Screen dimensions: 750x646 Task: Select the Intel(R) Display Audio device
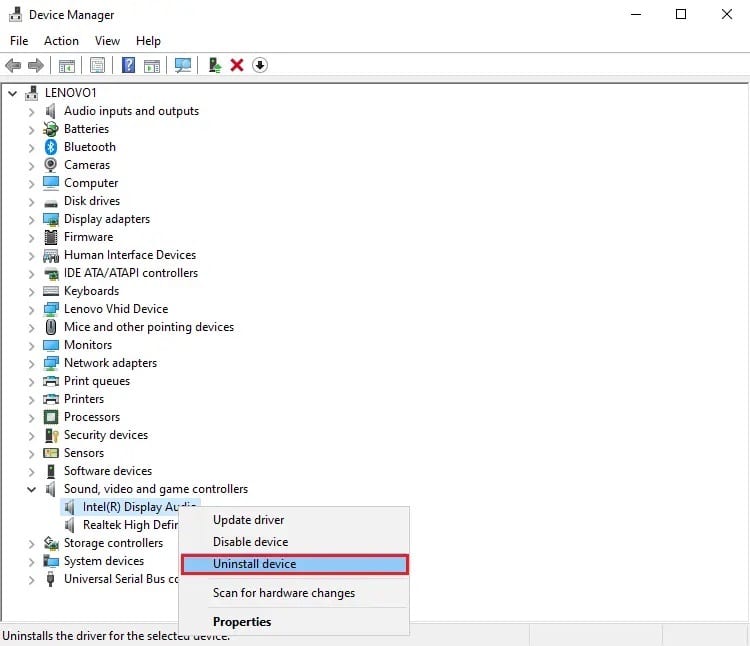click(x=130, y=507)
